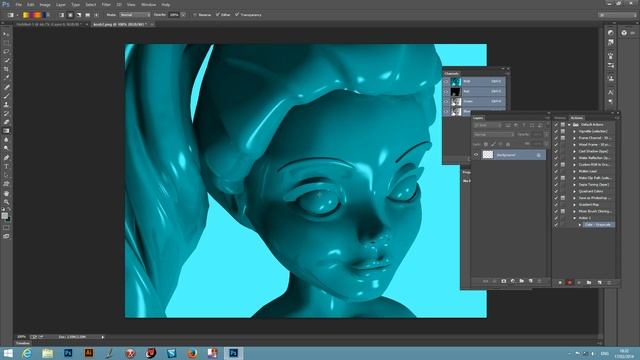Screen dimensions: 640x360
Task: Select the Gradient tool in toolbox
Action: (x=6, y=131)
